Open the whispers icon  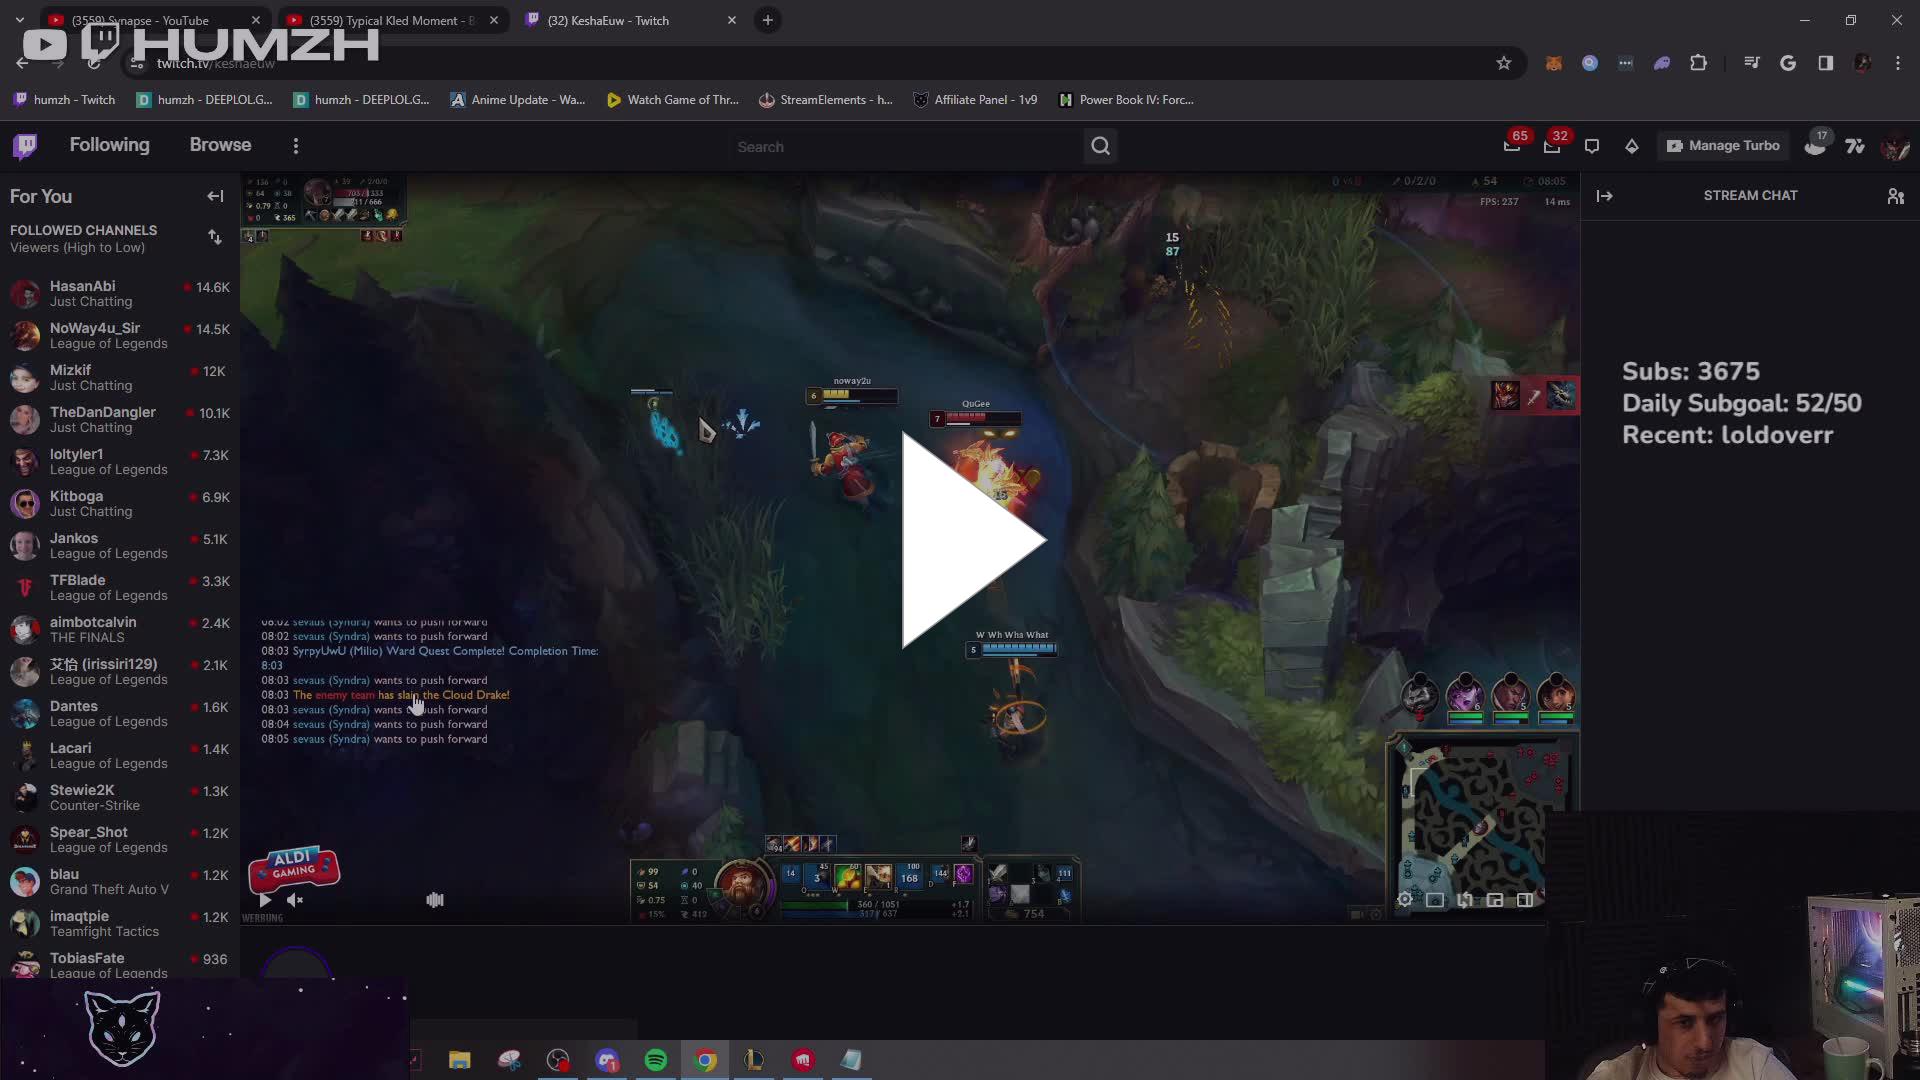pyautogui.click(x=1592, y=146)
